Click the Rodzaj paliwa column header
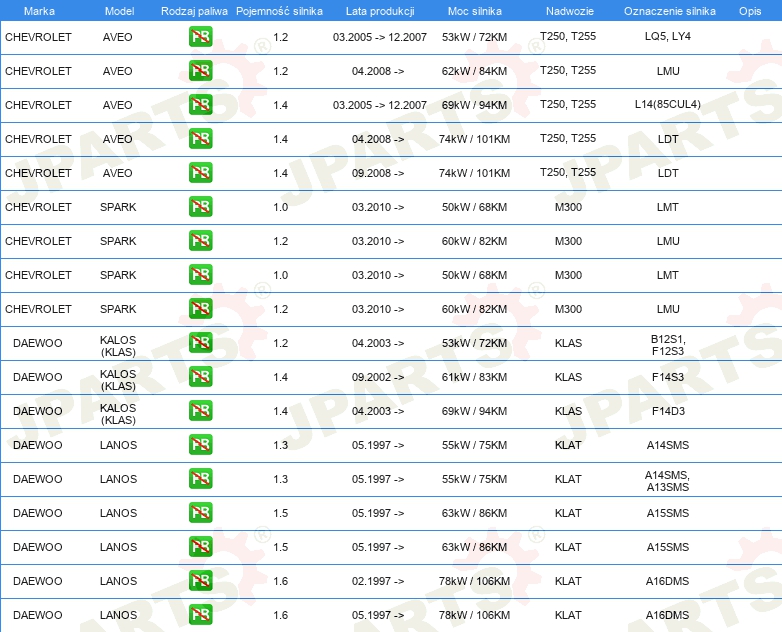Image resolution: width=782 pixels, height=632 pixels. 194,11
